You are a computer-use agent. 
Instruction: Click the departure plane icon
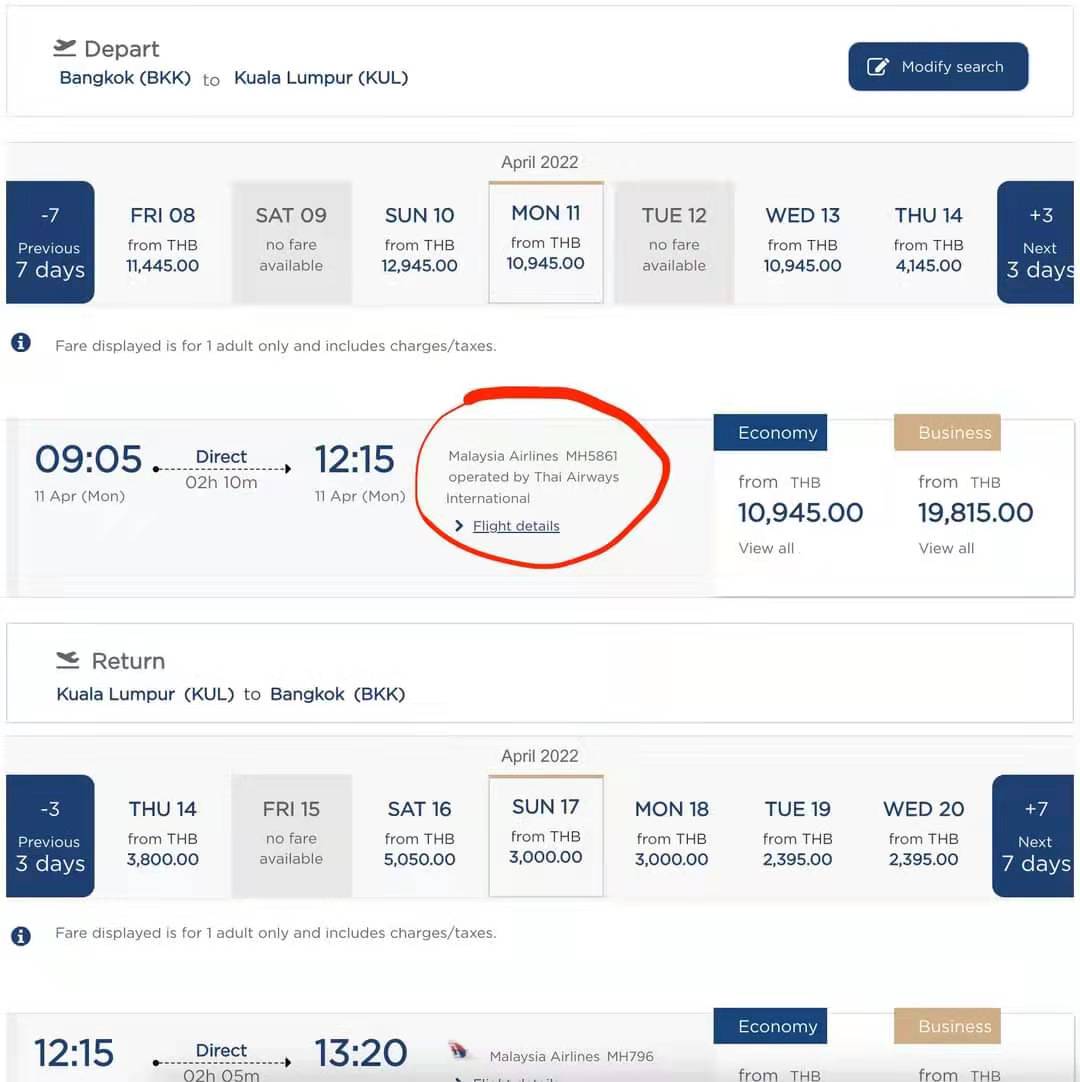(x=65, y=48)
